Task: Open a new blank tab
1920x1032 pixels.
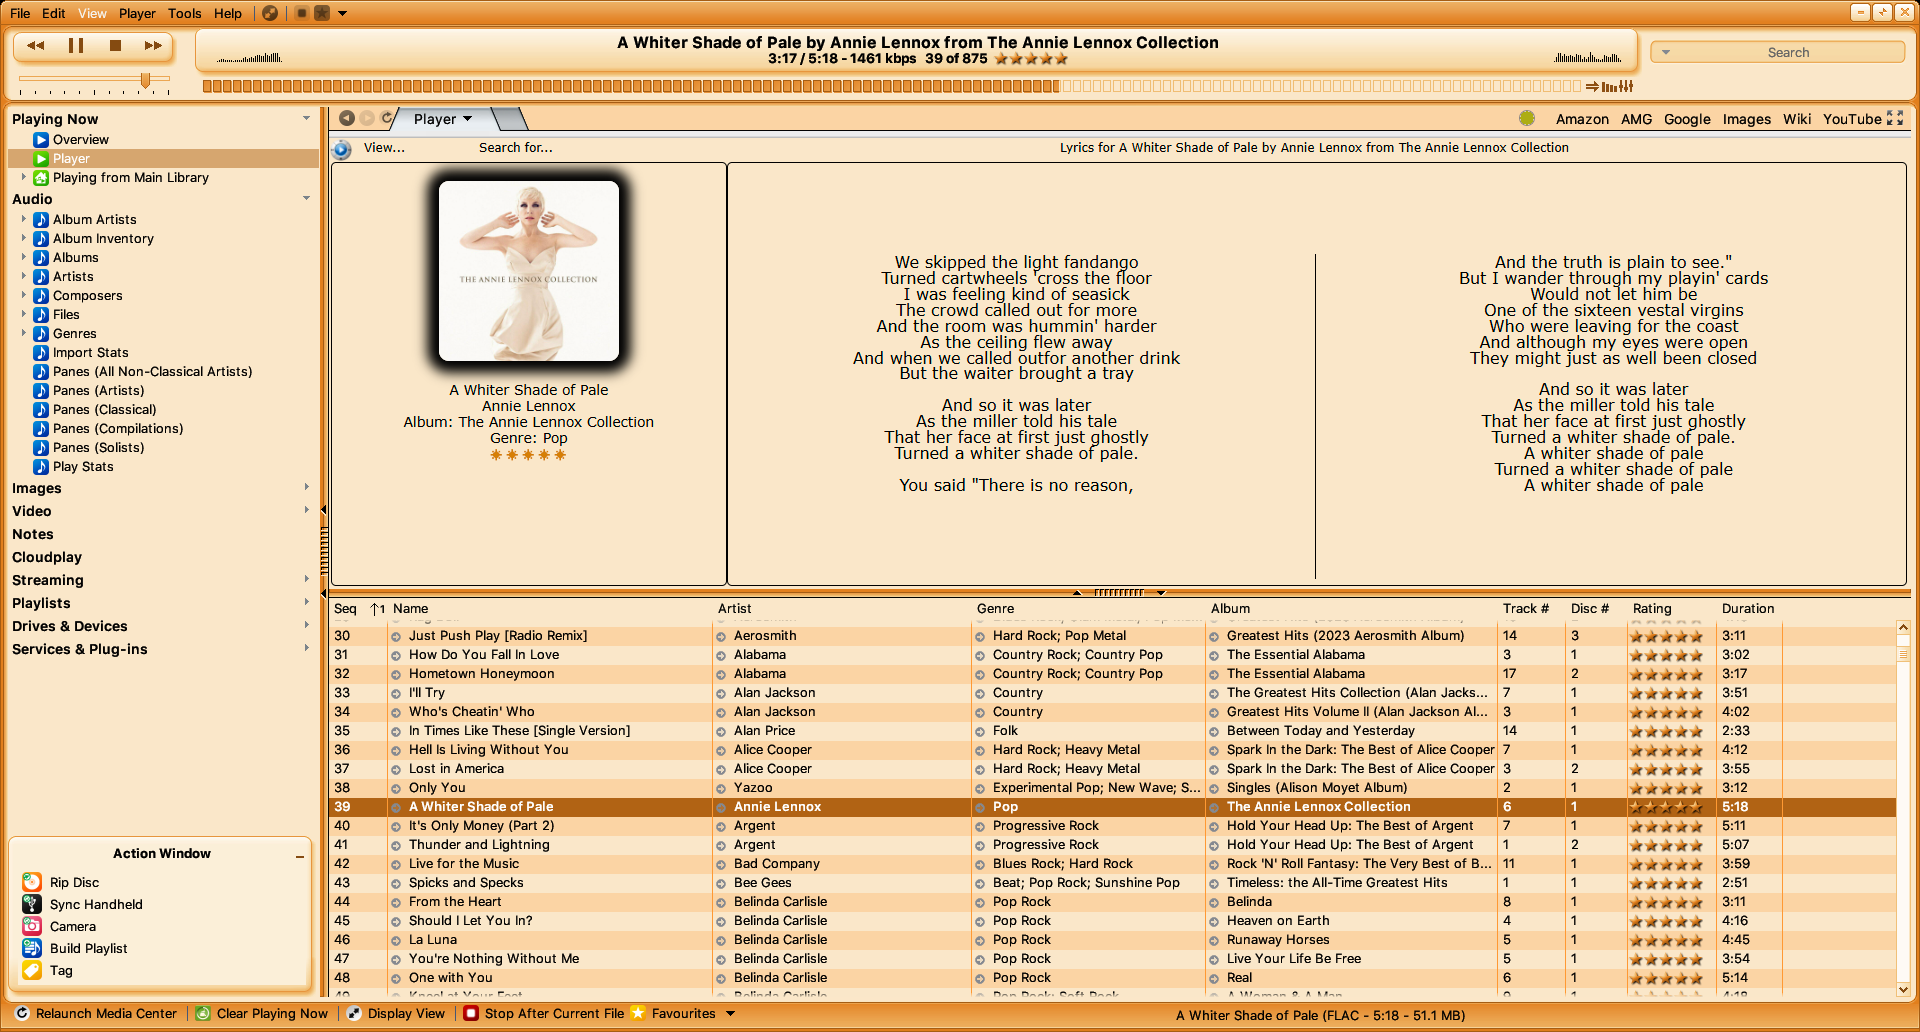Action: [510, 119]
